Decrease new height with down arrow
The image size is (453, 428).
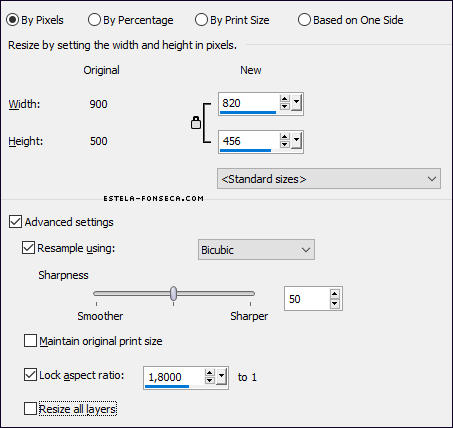[x=284, y=144]
